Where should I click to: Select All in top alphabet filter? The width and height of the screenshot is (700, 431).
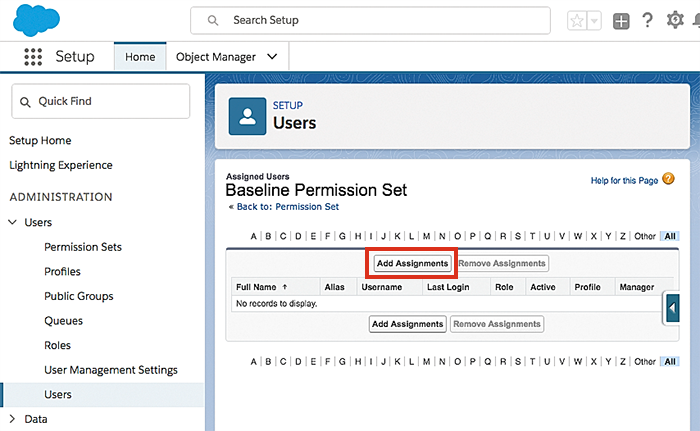pyautogui.click(x=670, y=236)
